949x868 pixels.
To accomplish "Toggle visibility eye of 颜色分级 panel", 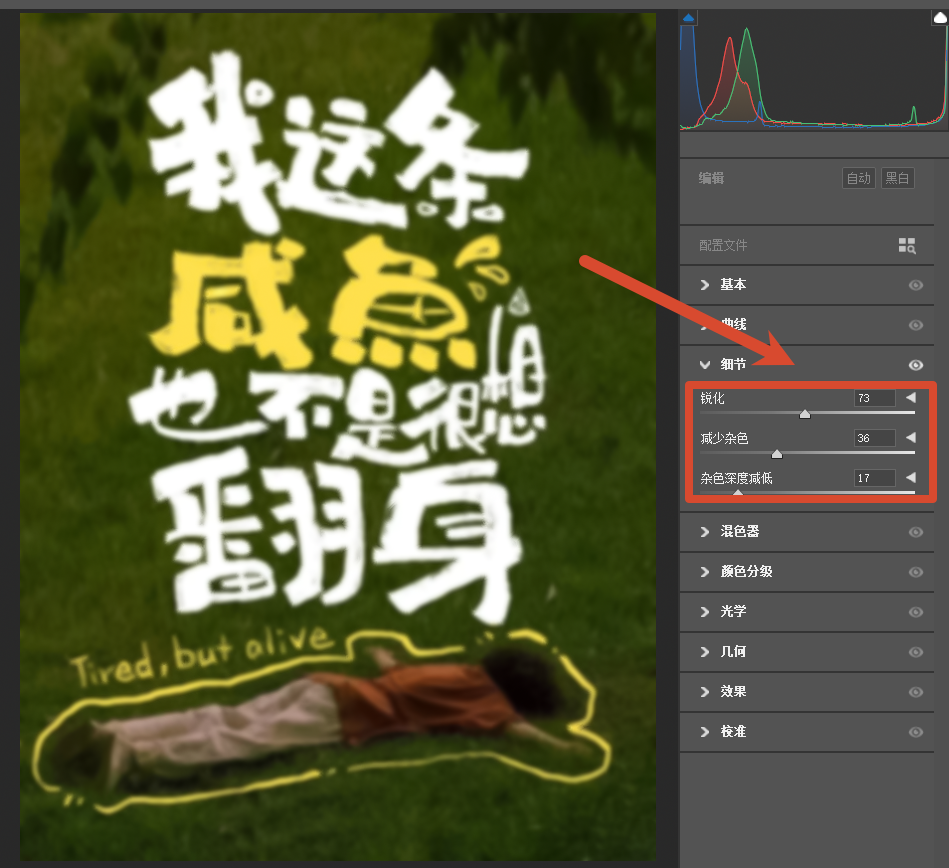I will pos(916,572).
